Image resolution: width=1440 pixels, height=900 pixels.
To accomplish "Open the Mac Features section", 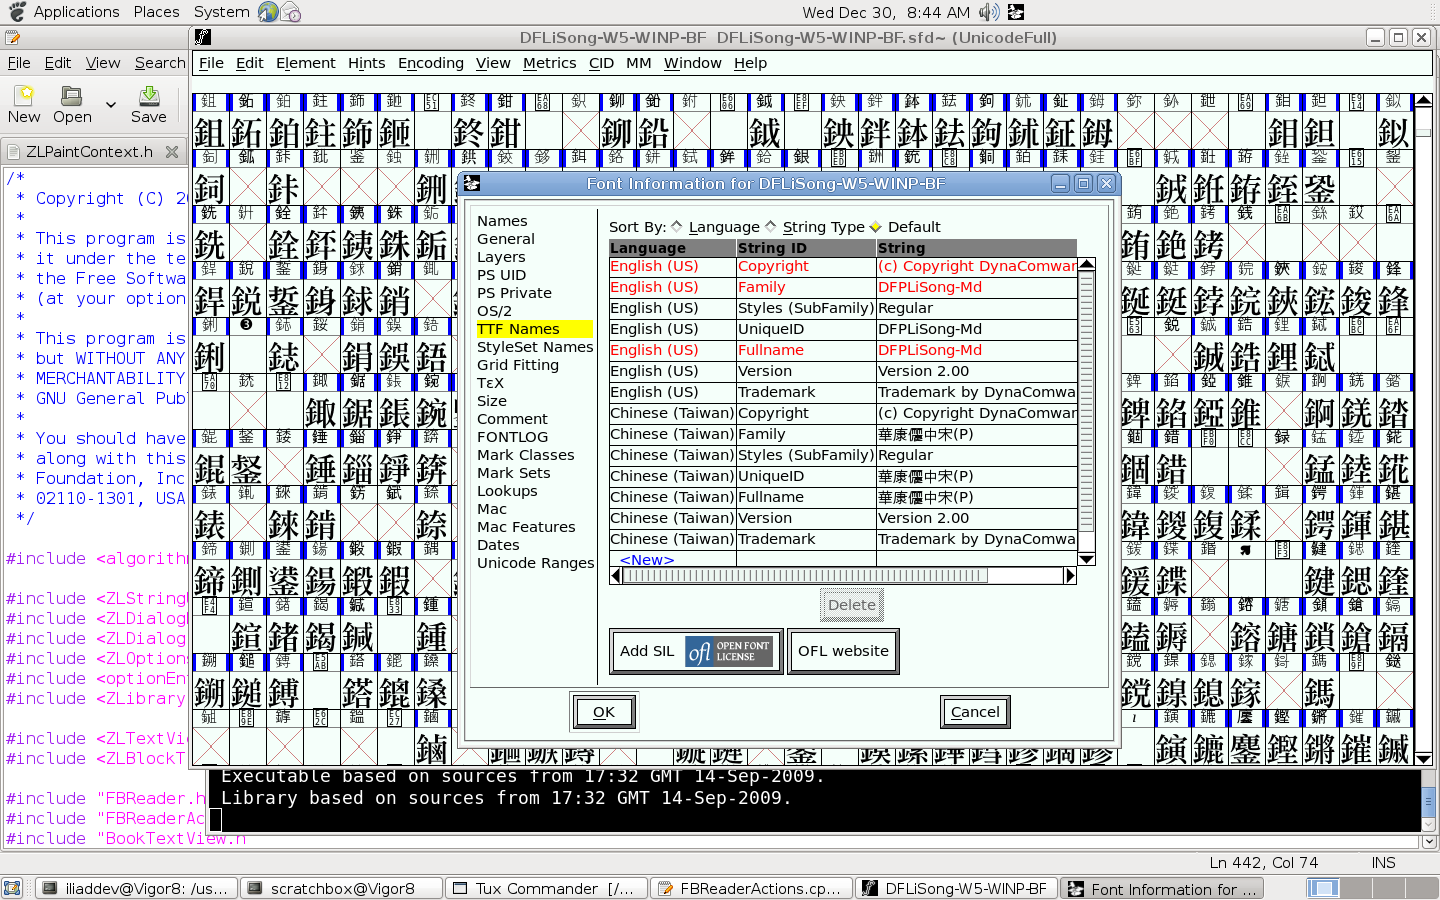I will (x=526, y=527).
